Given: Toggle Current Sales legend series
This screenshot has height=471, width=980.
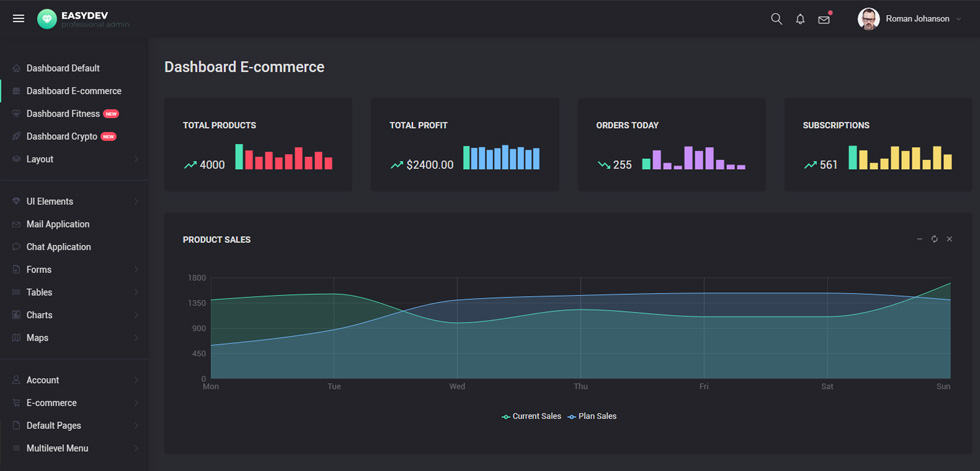Looking at the screenshot, I should tap(532, 416).
